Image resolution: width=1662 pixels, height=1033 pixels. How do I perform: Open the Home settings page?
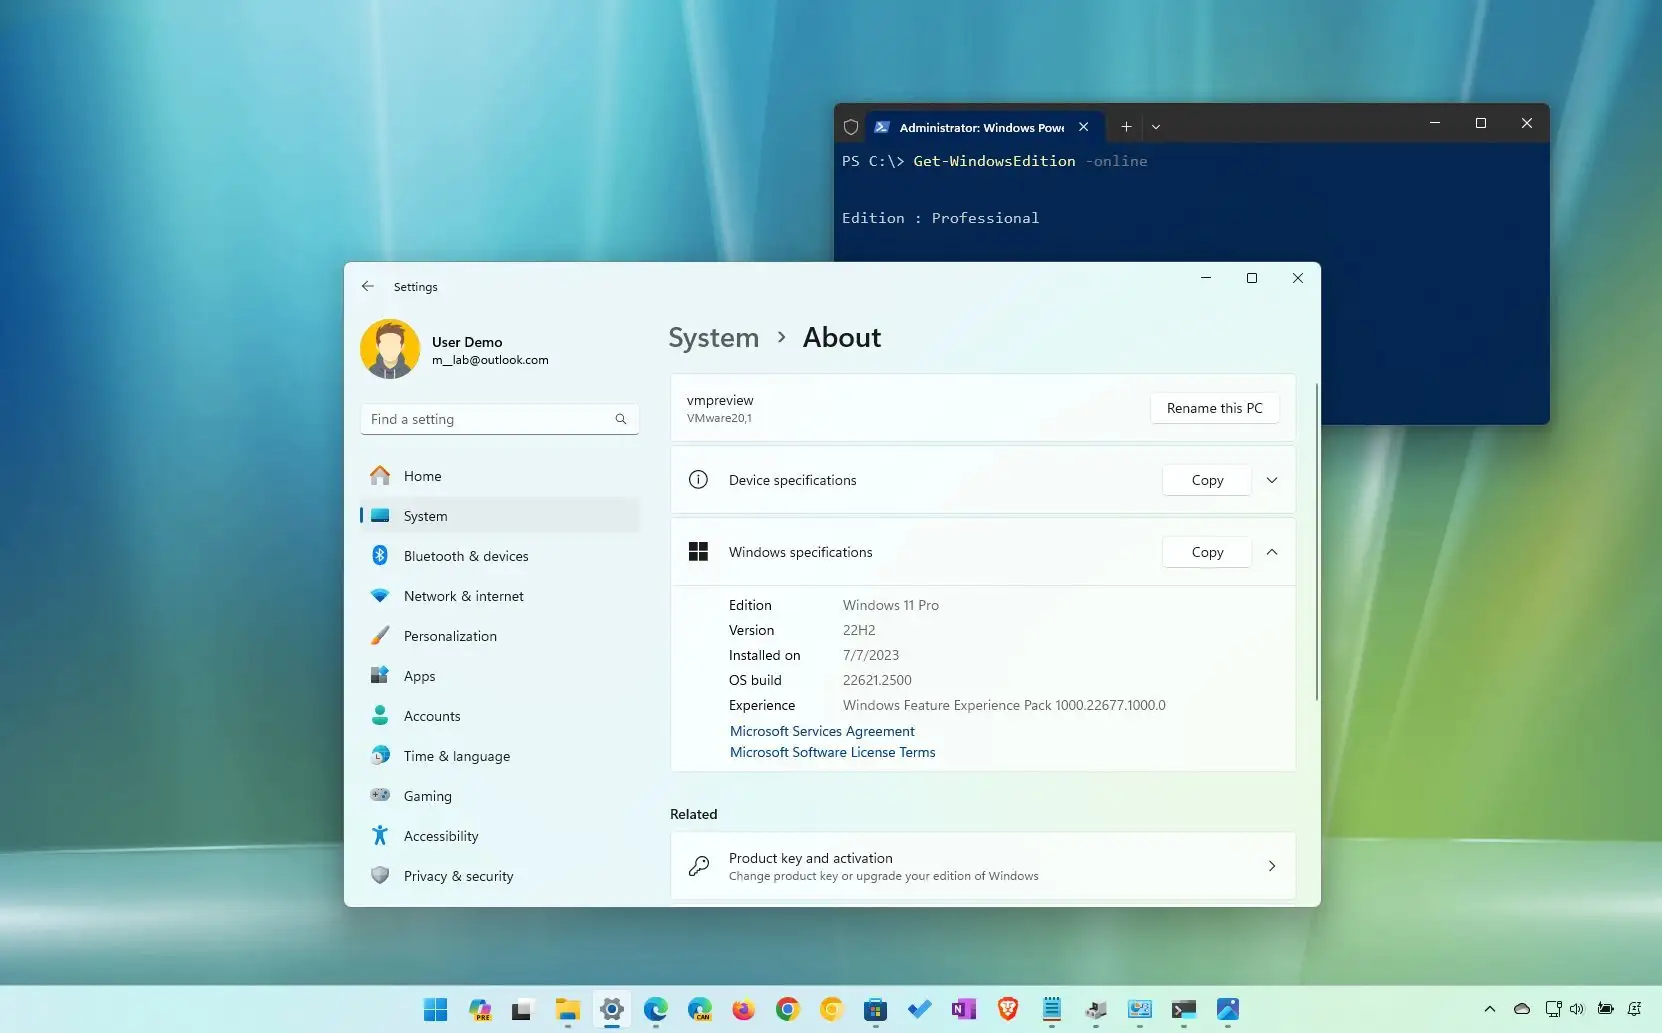(499, 476)
